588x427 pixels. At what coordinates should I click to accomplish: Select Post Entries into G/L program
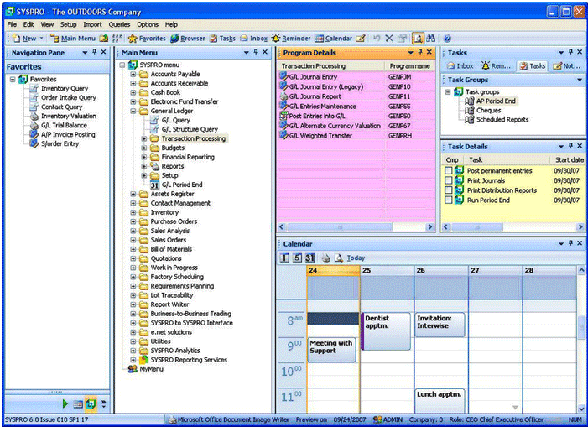pyautogui.click(x=356, y=116)
